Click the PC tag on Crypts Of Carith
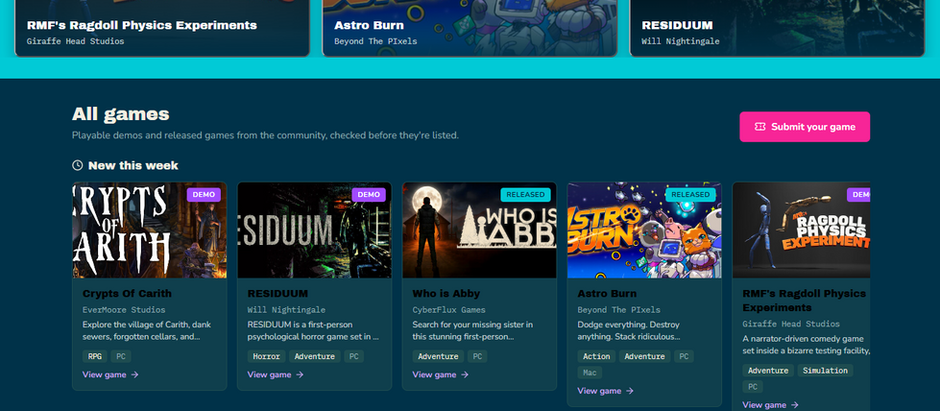This screenshot has height=411, width=940. tap(121, 356)
